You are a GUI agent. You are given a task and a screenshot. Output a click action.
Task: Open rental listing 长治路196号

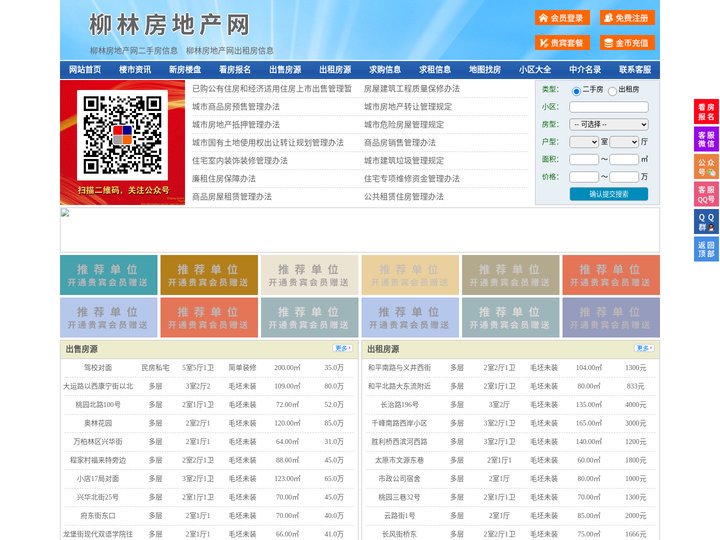tap(399, 405)
